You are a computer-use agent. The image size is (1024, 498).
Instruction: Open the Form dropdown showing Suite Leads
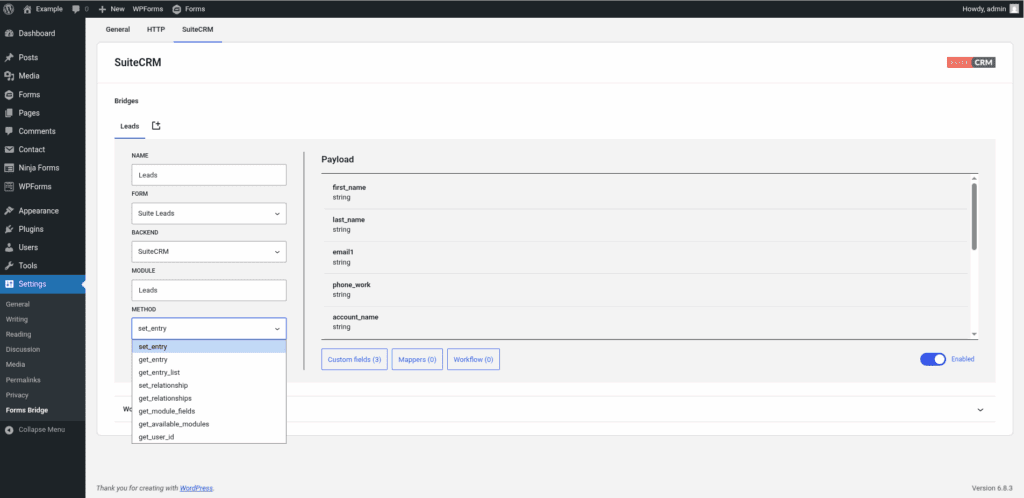pyautogui.click(x=209, y=213)
